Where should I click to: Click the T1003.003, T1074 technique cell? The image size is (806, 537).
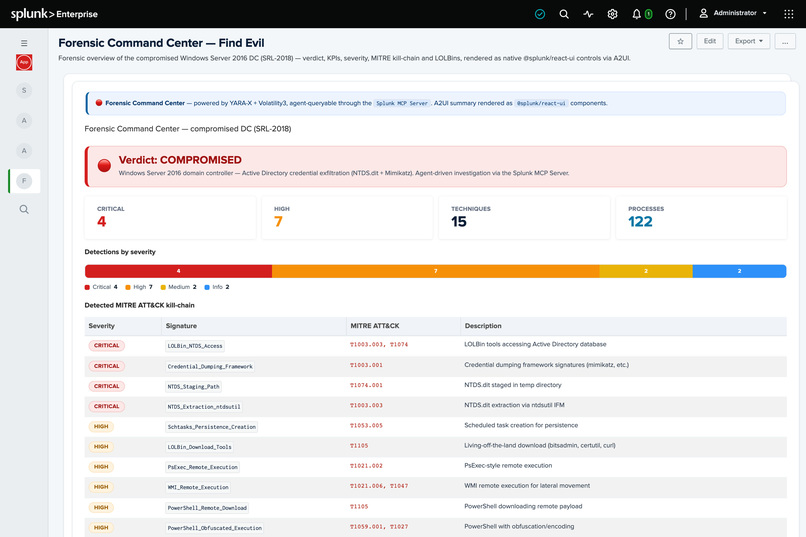(379, 344)
